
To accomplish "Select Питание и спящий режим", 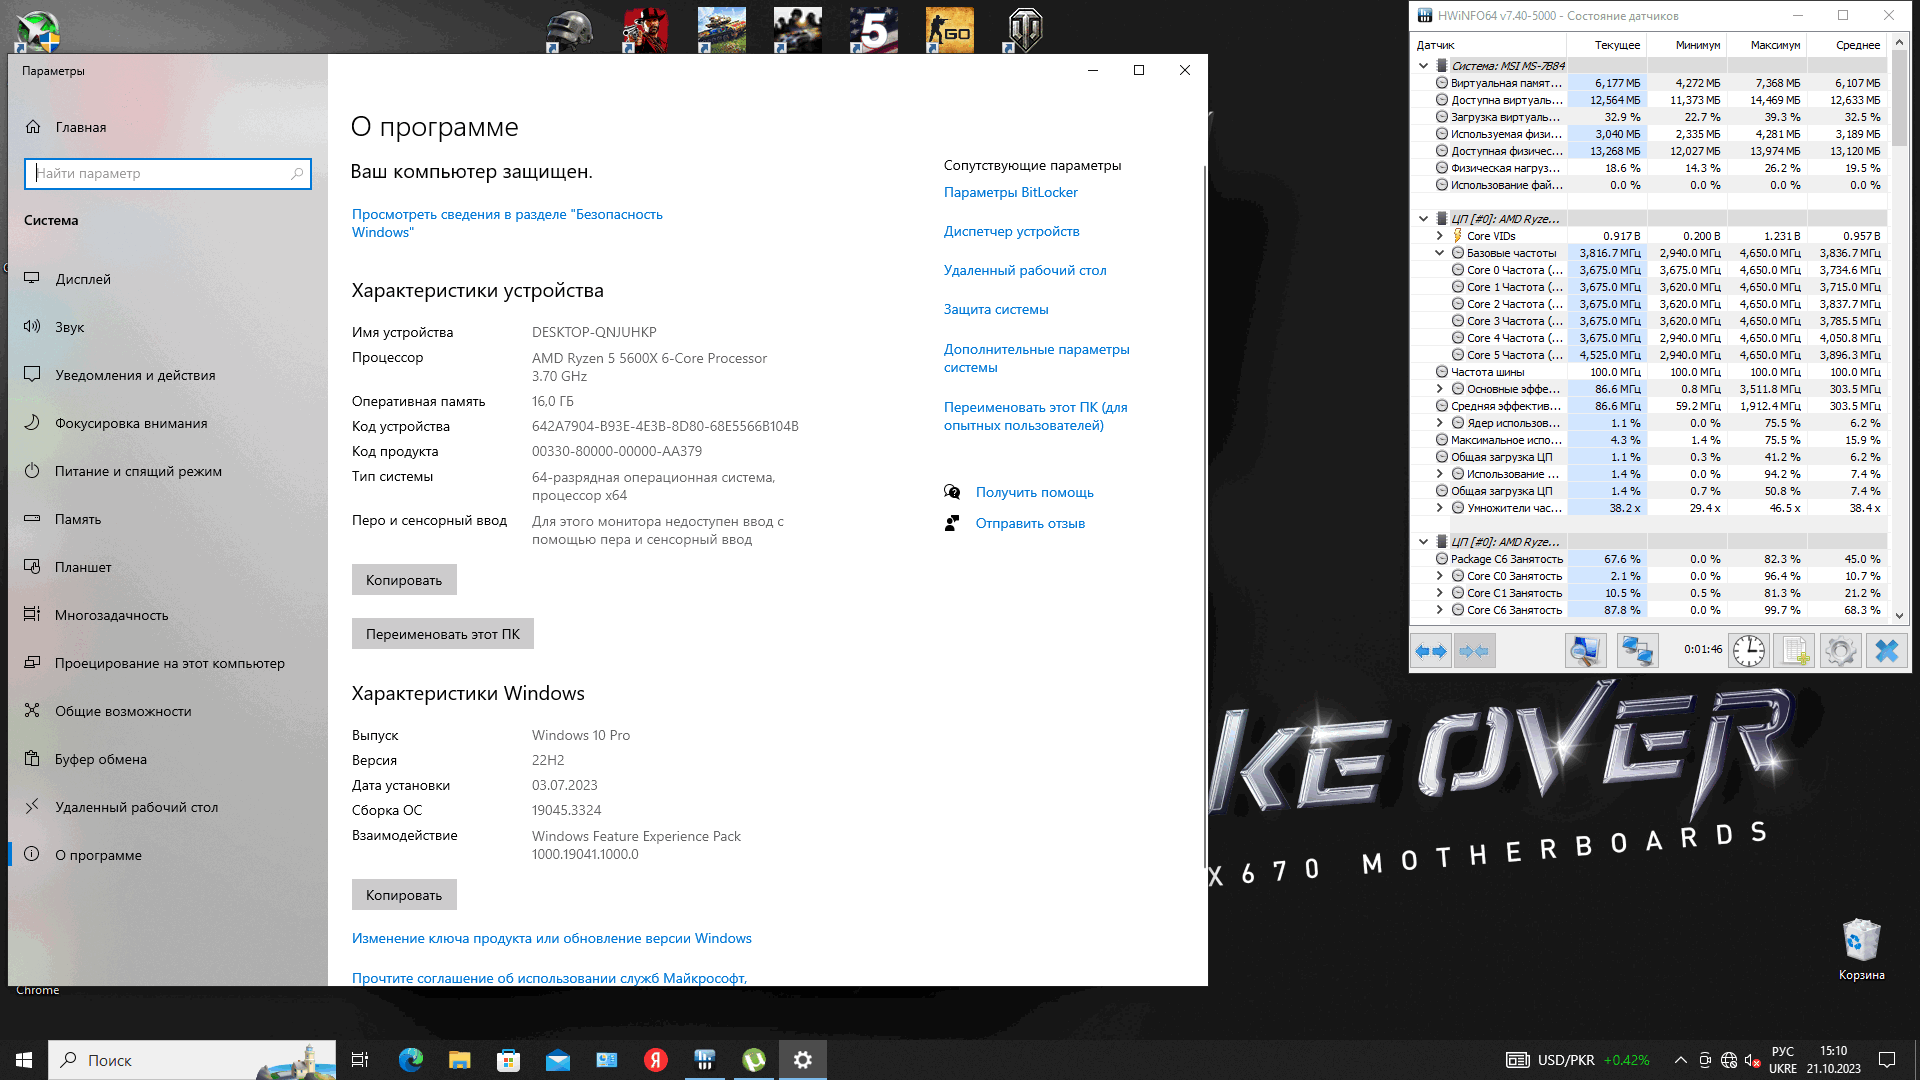I will tap(168, 471).
